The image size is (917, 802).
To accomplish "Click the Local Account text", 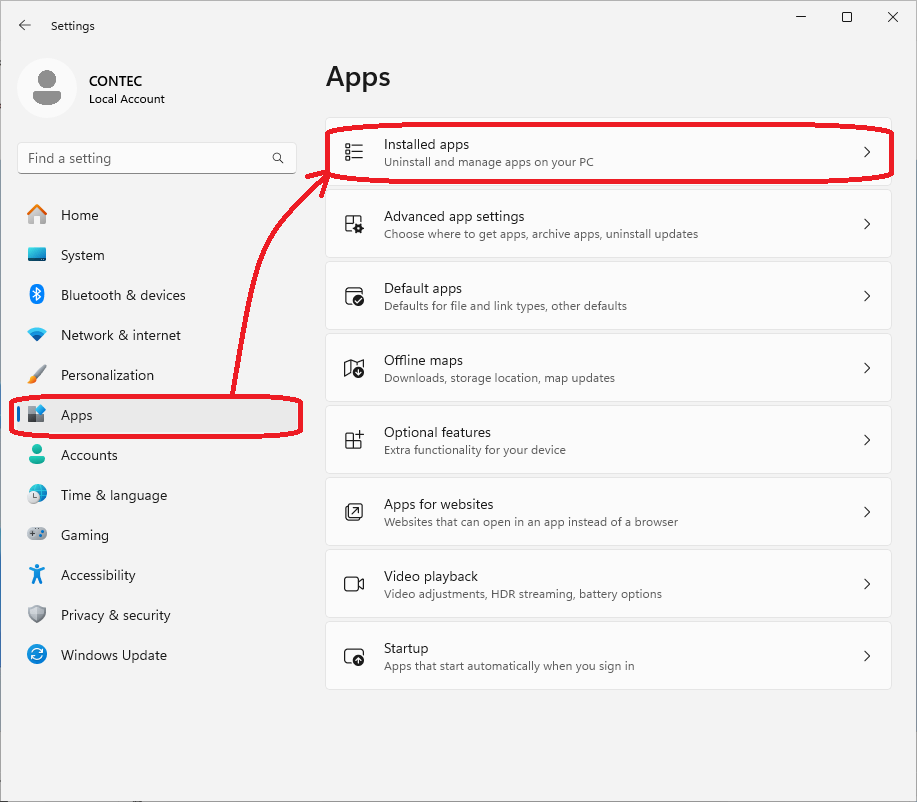I will coord(126,99).
